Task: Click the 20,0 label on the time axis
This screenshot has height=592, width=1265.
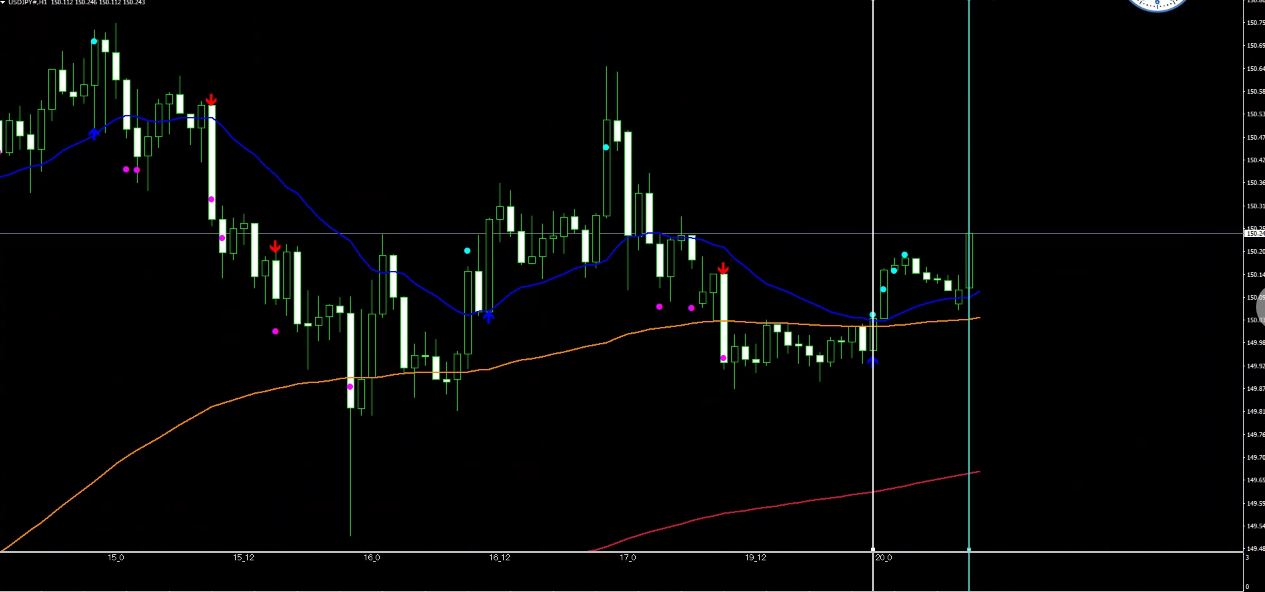Action: point(884,558)
